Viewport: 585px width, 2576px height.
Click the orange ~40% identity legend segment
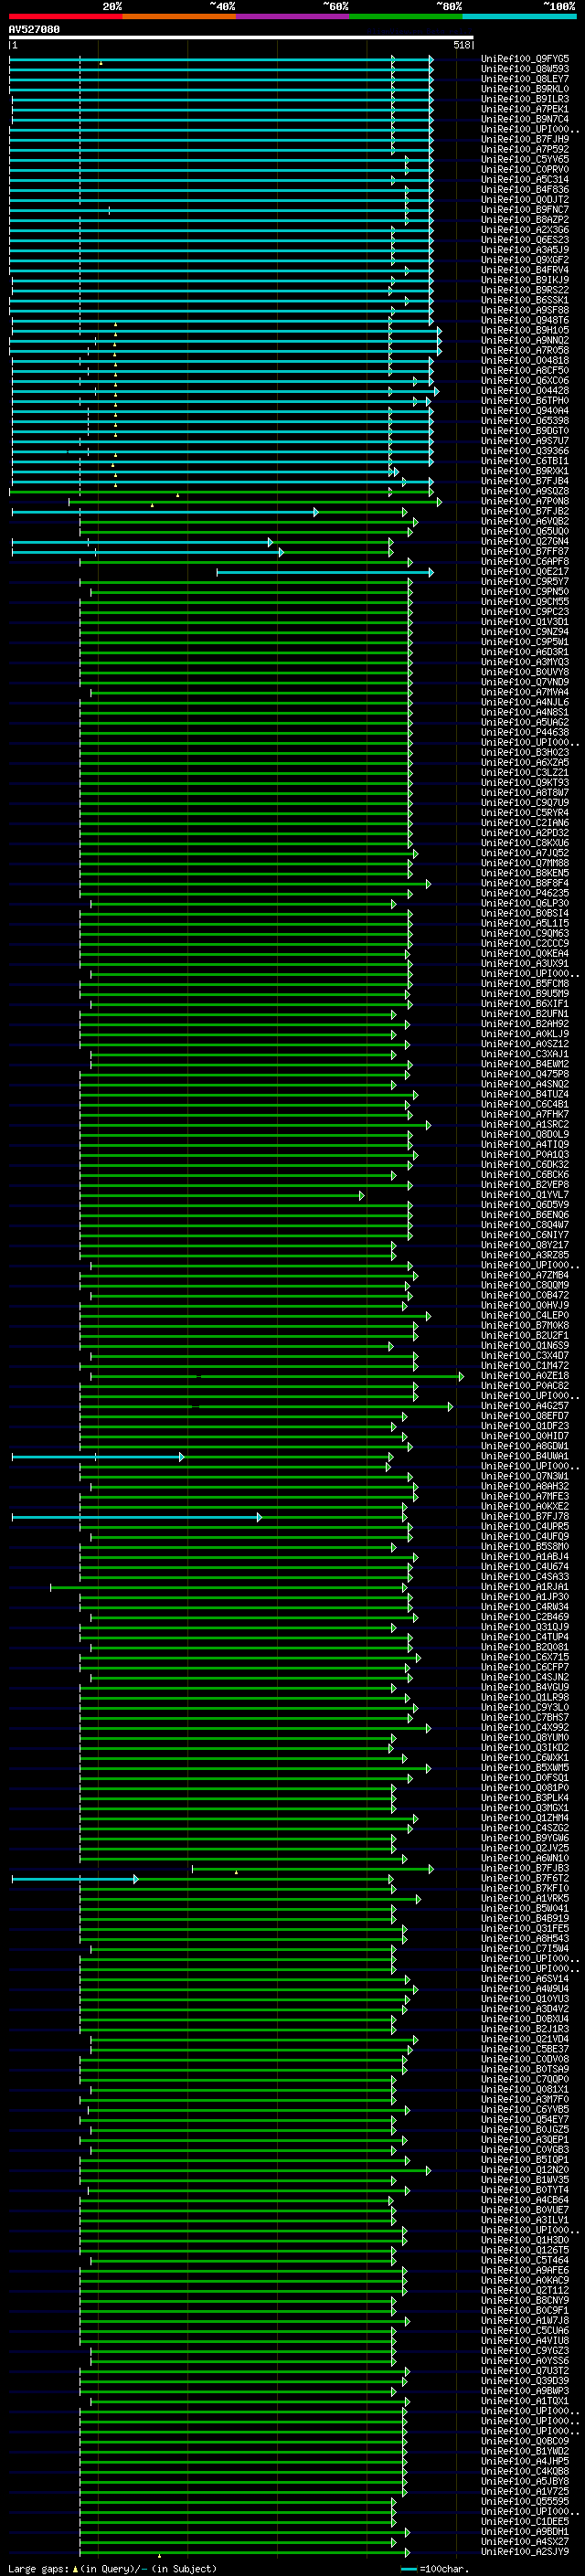[179, 16]
